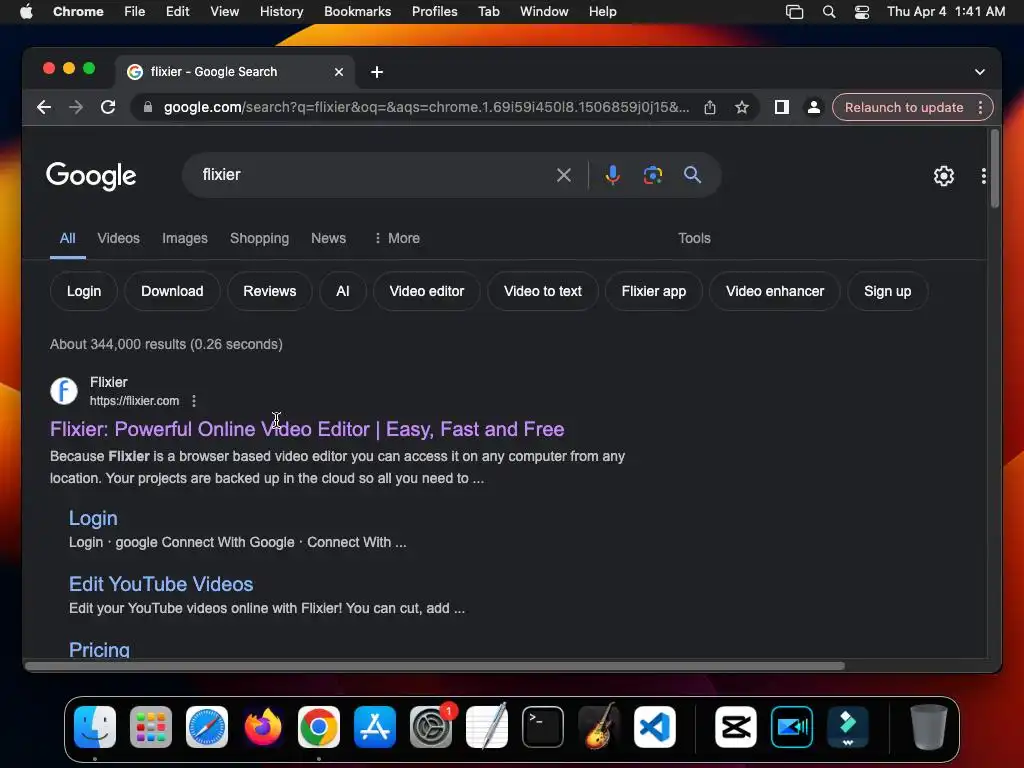Viewport: 1024px width, 768px height.
Task: Open the Edit YouTube Videos sitelink
Action: [161, 584]
